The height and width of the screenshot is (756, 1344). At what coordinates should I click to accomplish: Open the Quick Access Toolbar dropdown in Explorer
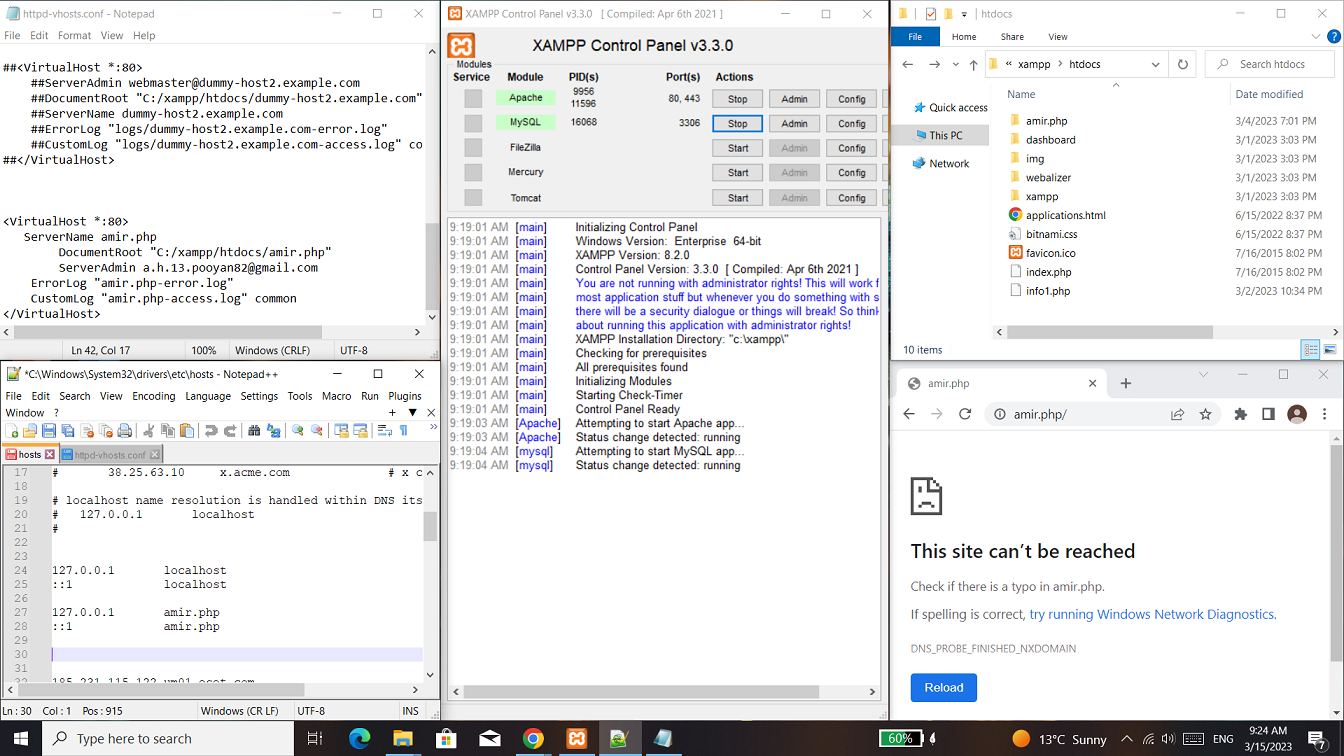[965, 14]
